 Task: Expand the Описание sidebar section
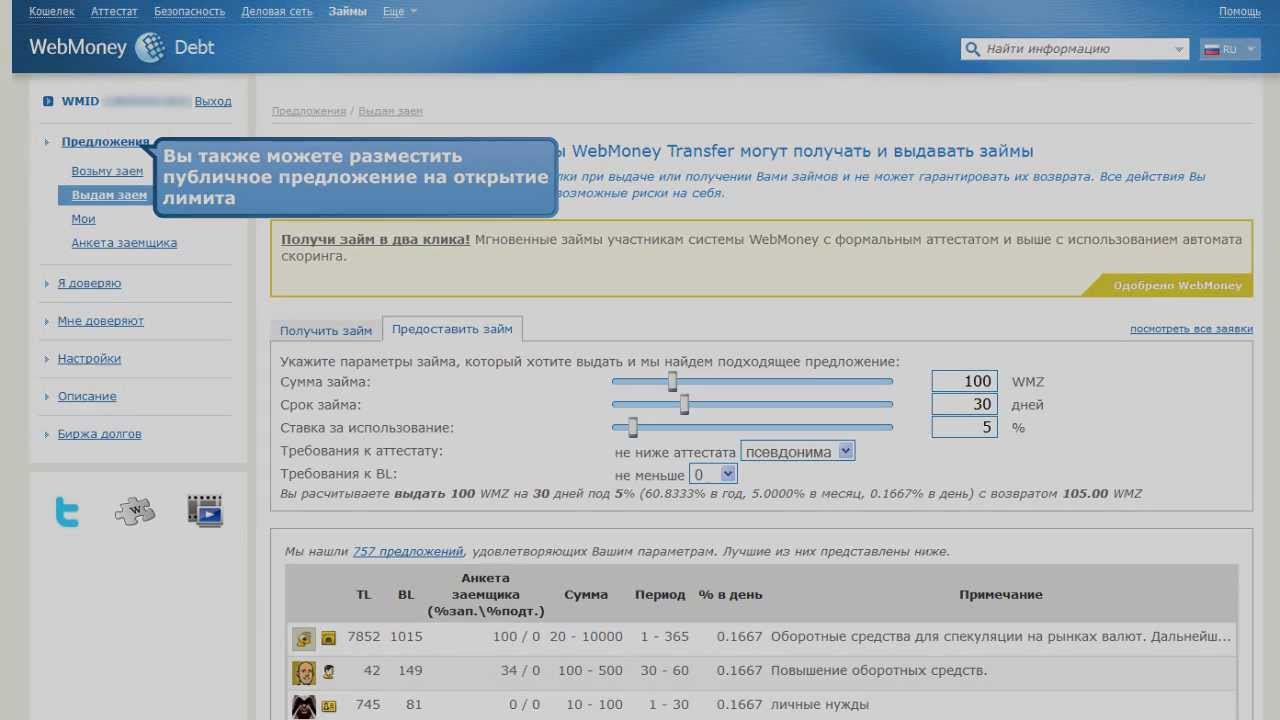pyautogui.click(x=87, y=396)
